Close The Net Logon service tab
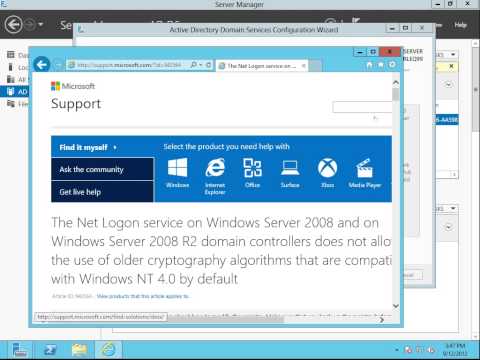The height and width of the screenshot is (360, 480). pos(304,66)
